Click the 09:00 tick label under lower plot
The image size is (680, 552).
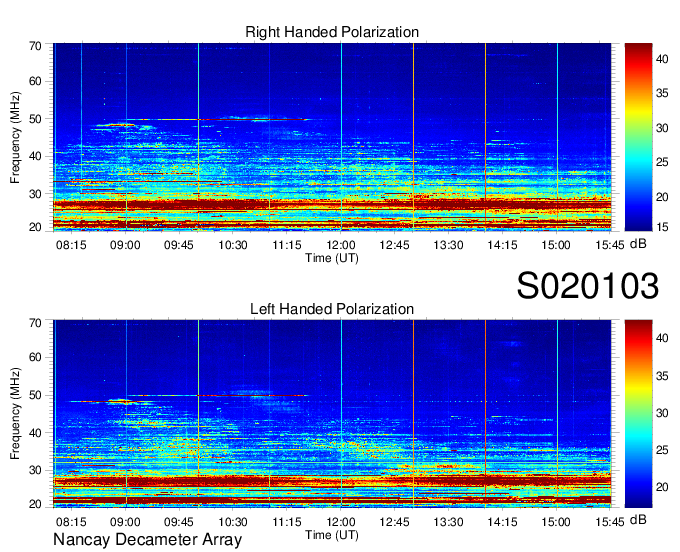pyautogui.click(x=125, y=522)
